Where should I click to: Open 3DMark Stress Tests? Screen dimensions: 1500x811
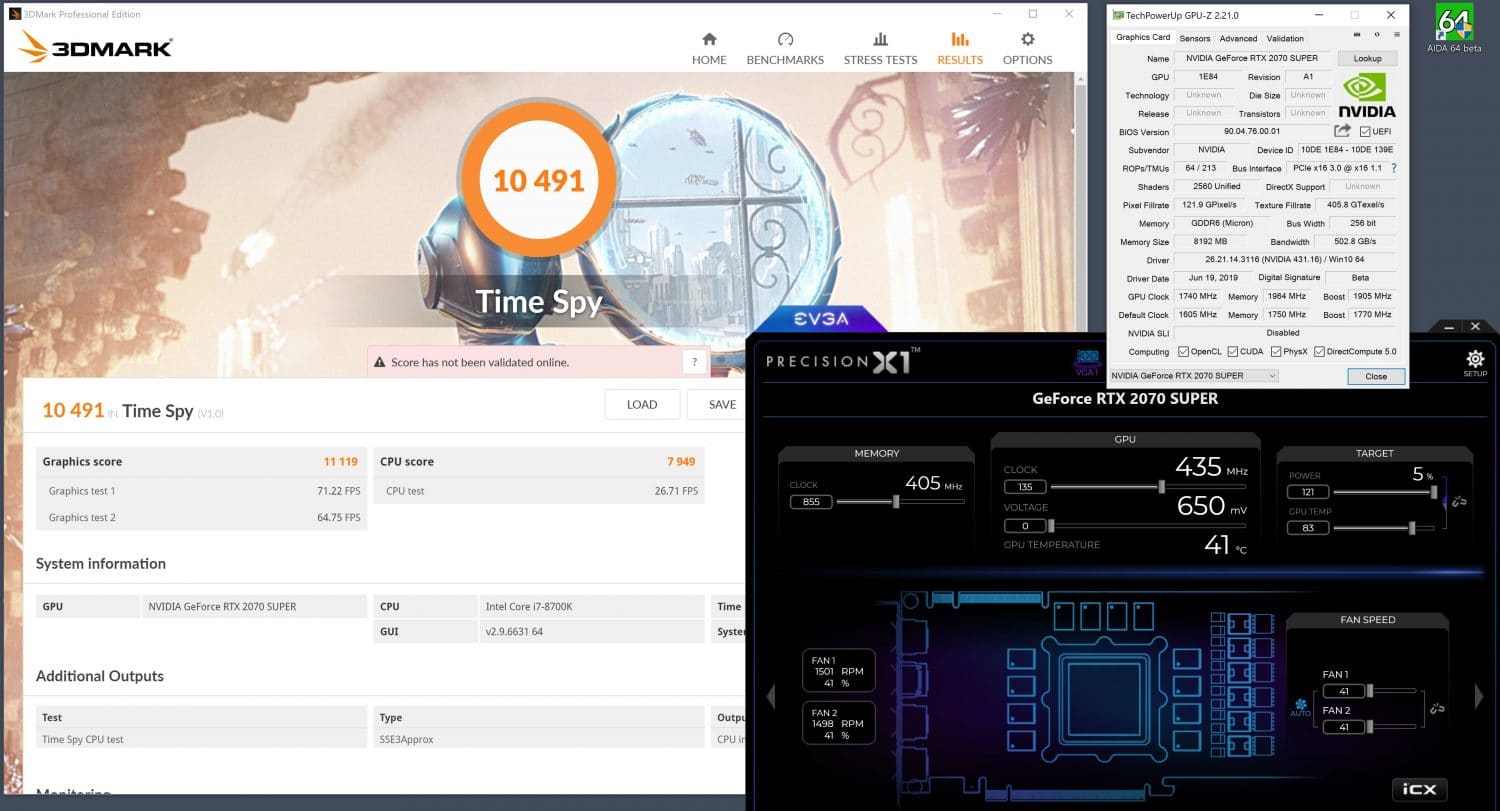(x=880, y=49)
